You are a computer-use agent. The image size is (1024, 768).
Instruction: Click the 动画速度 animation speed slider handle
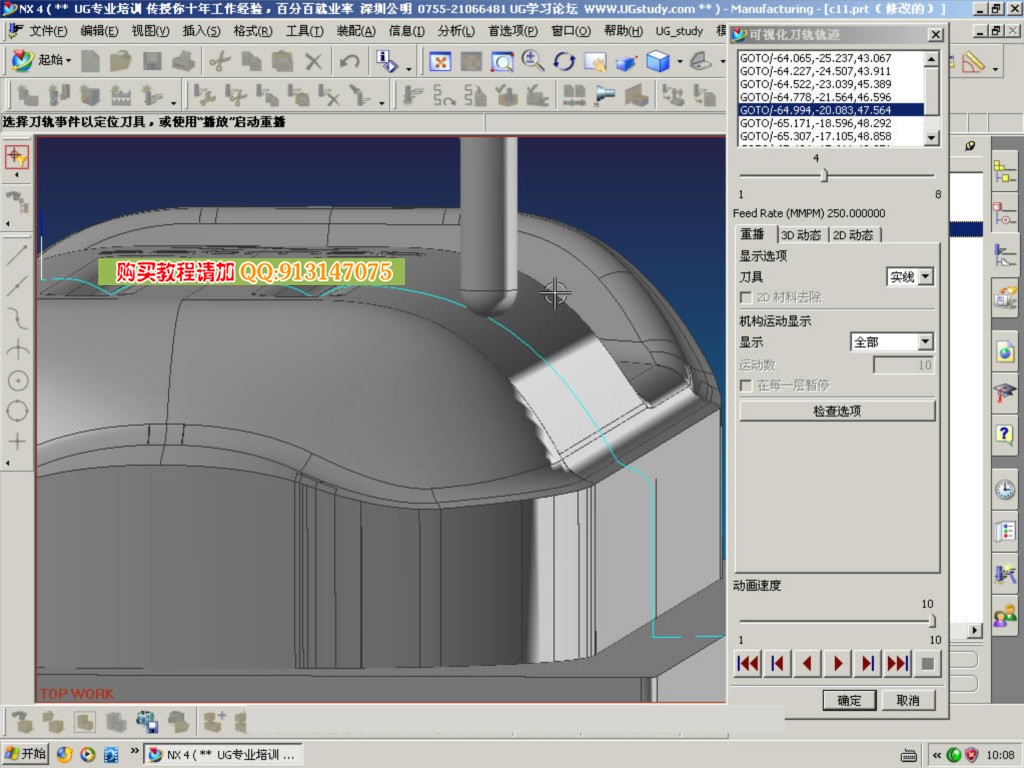coord(932,621)
